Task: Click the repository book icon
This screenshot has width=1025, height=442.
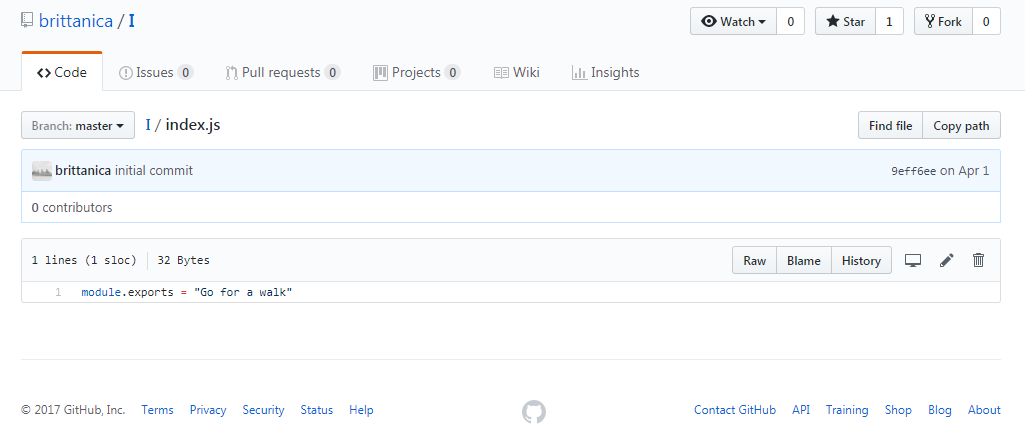Action: pyautogui.click(x=27, y=21)
